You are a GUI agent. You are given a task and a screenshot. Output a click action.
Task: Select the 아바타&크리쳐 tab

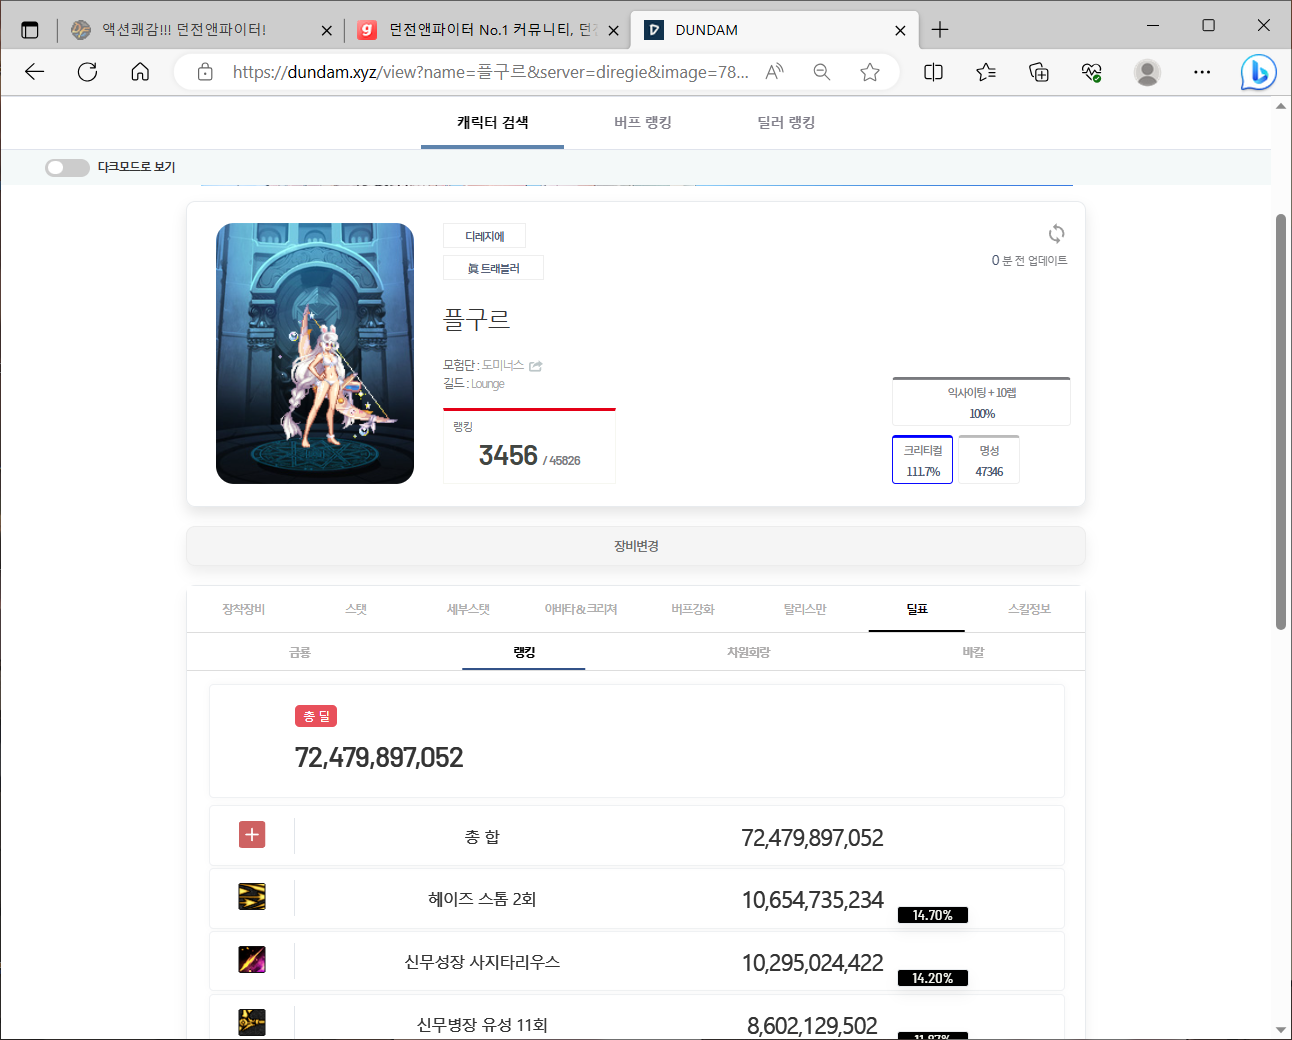(x=581, y=609)
